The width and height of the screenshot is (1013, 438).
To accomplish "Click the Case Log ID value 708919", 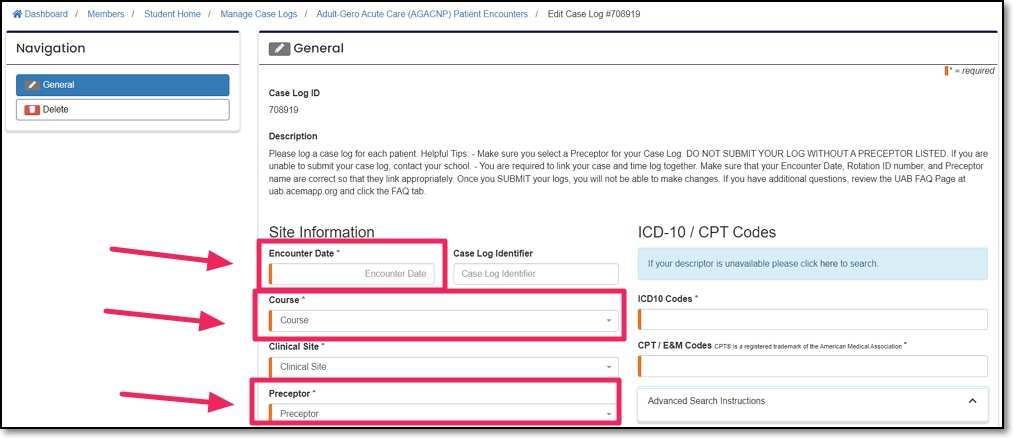I will 284,110.
